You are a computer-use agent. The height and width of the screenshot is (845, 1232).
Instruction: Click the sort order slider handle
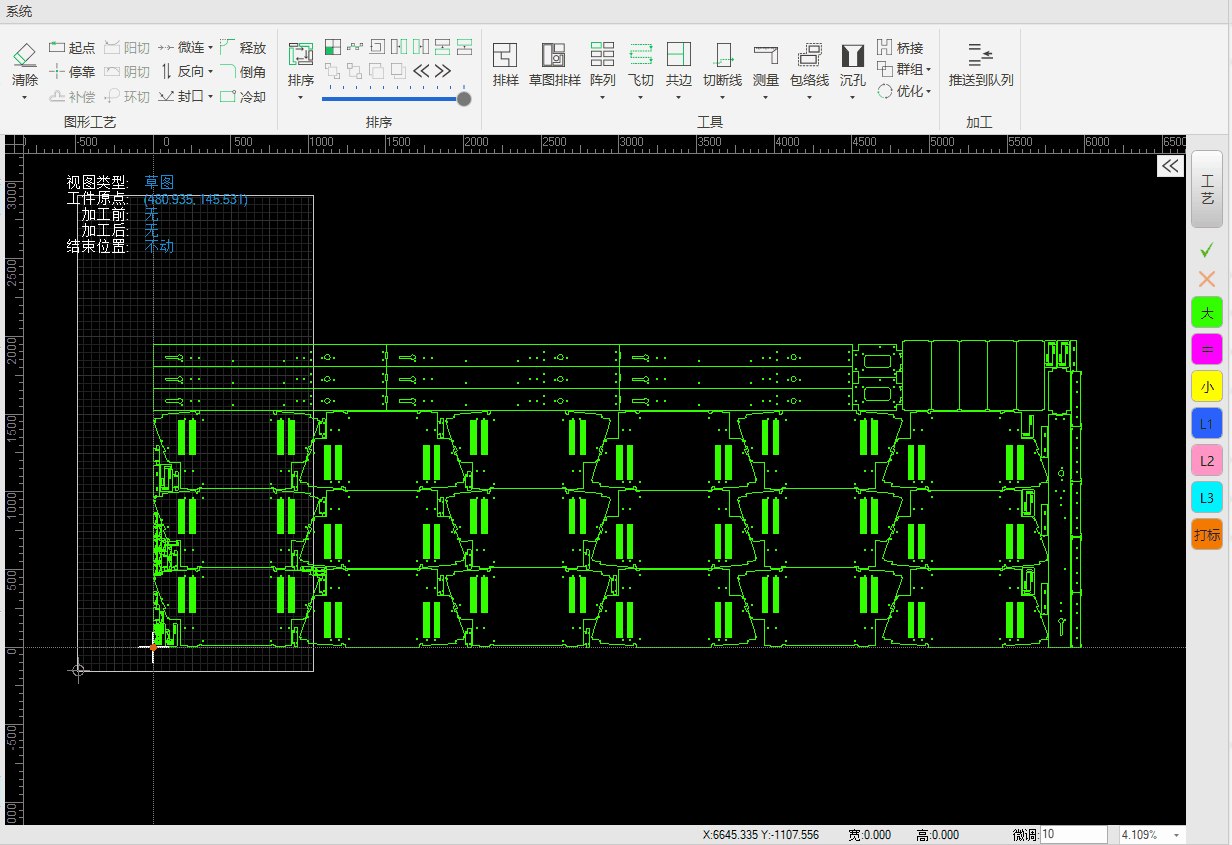(464, 98)
